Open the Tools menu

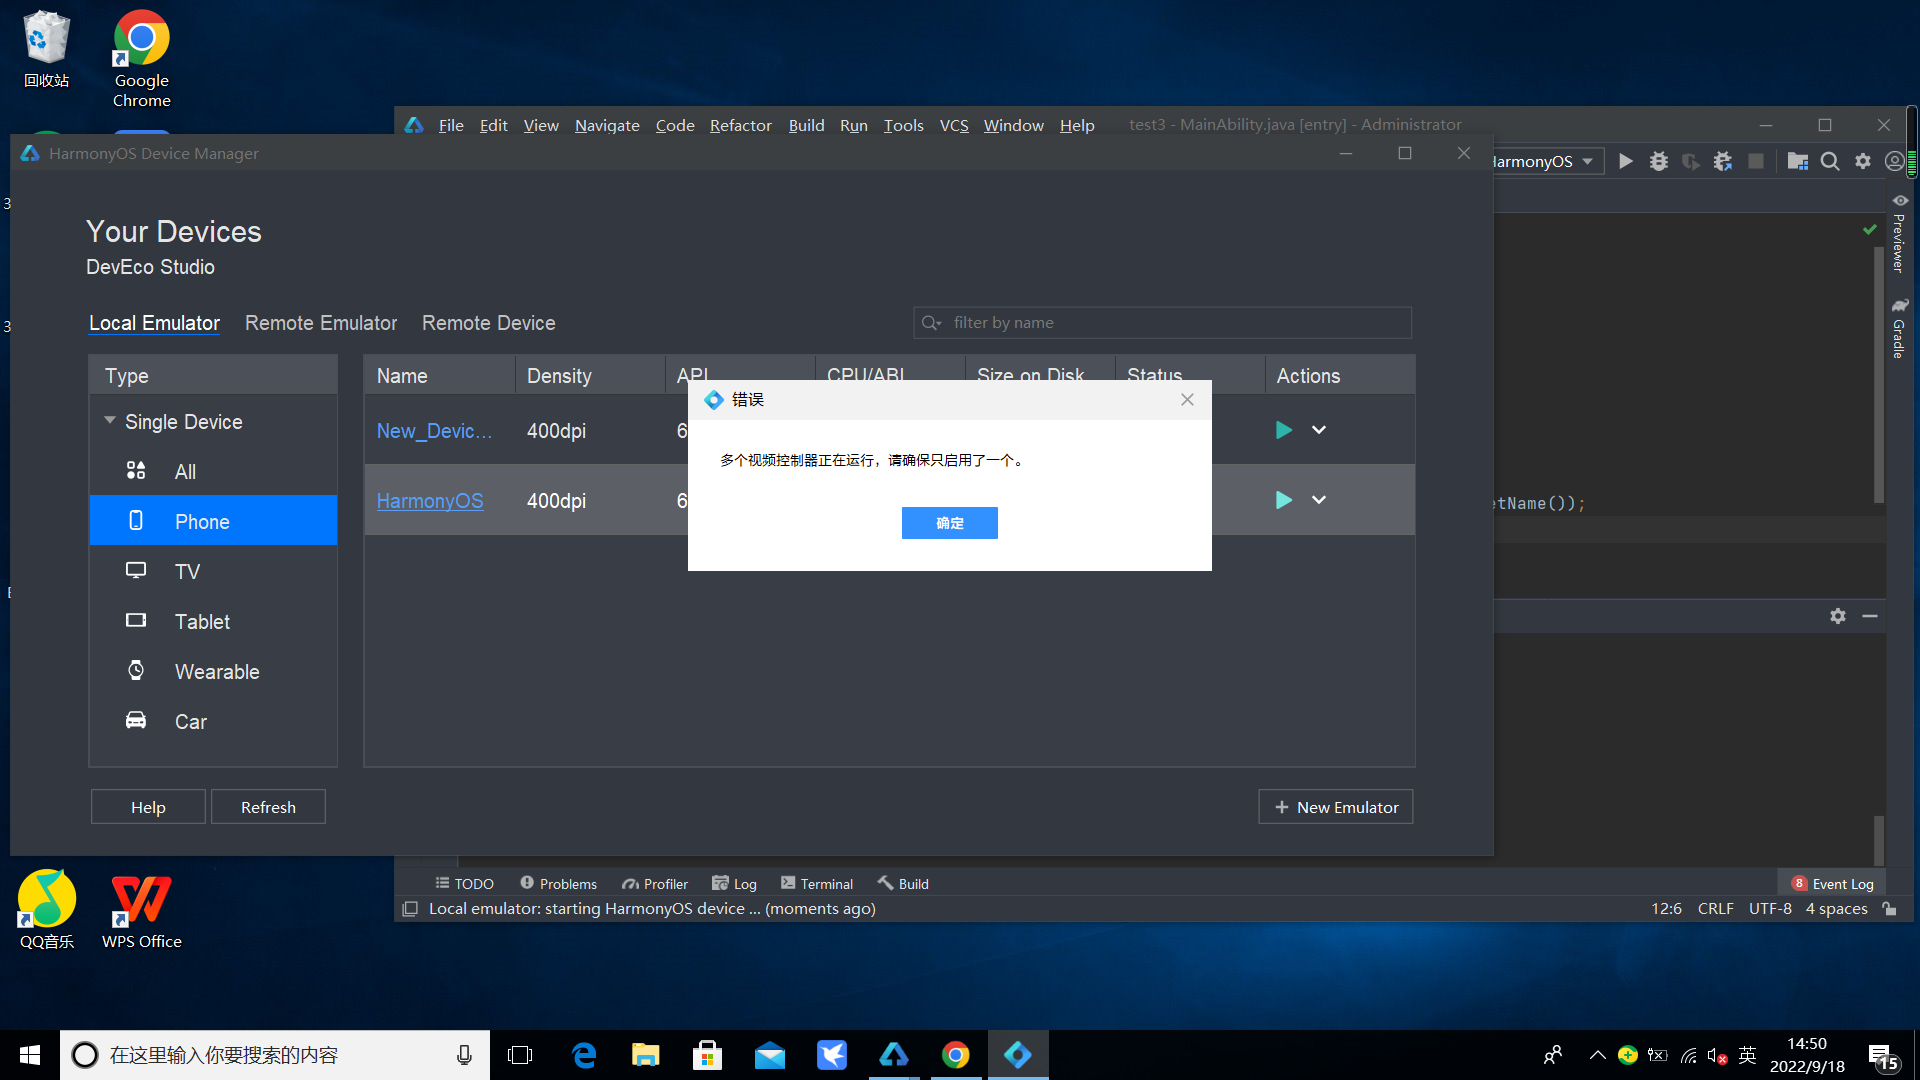pos(903,125)
